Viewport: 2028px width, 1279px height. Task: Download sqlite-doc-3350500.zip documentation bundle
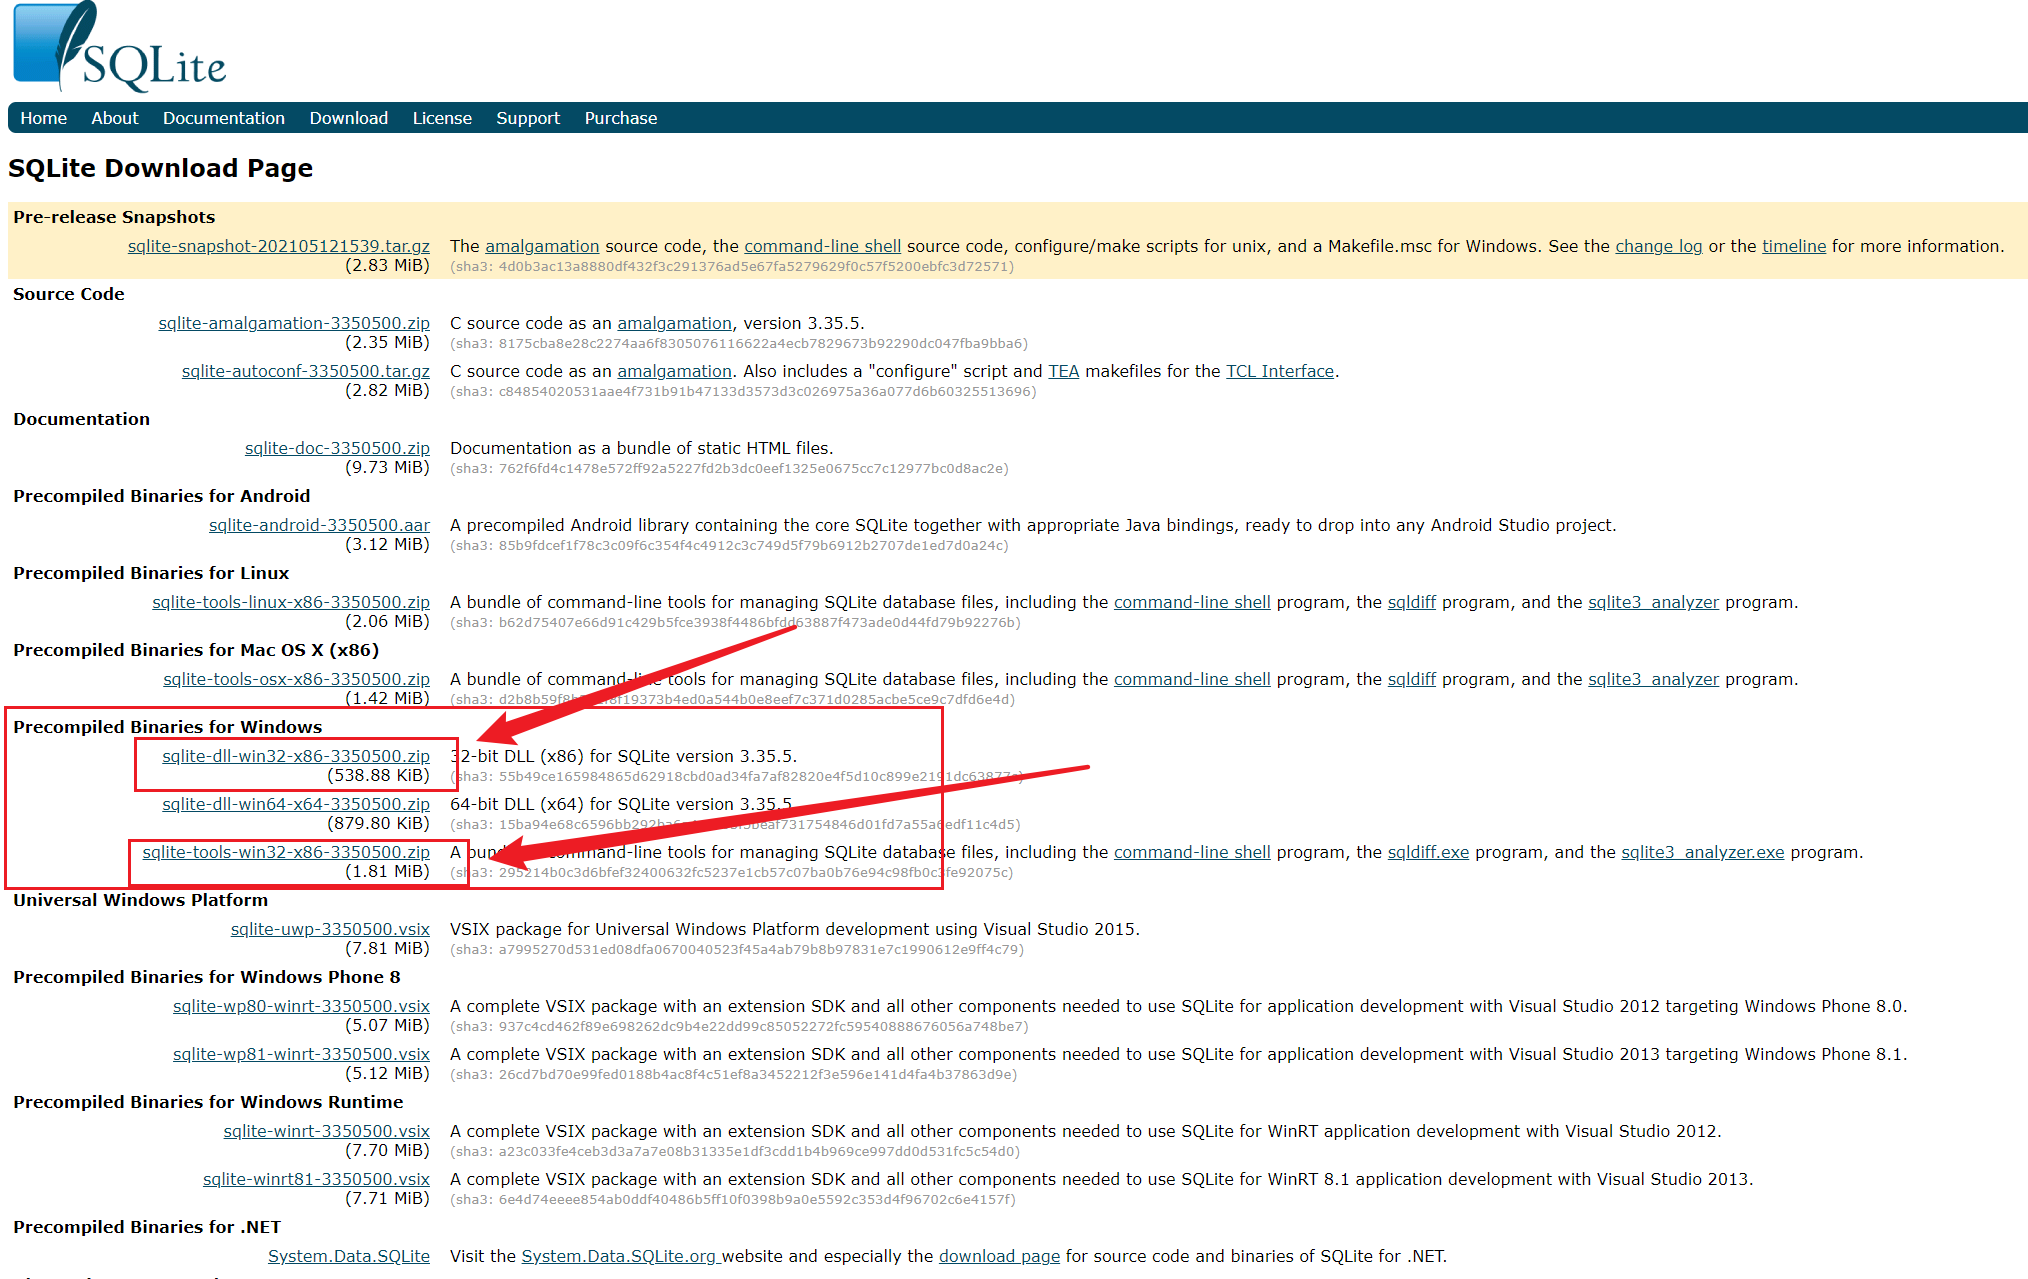[x=337, y=448]
